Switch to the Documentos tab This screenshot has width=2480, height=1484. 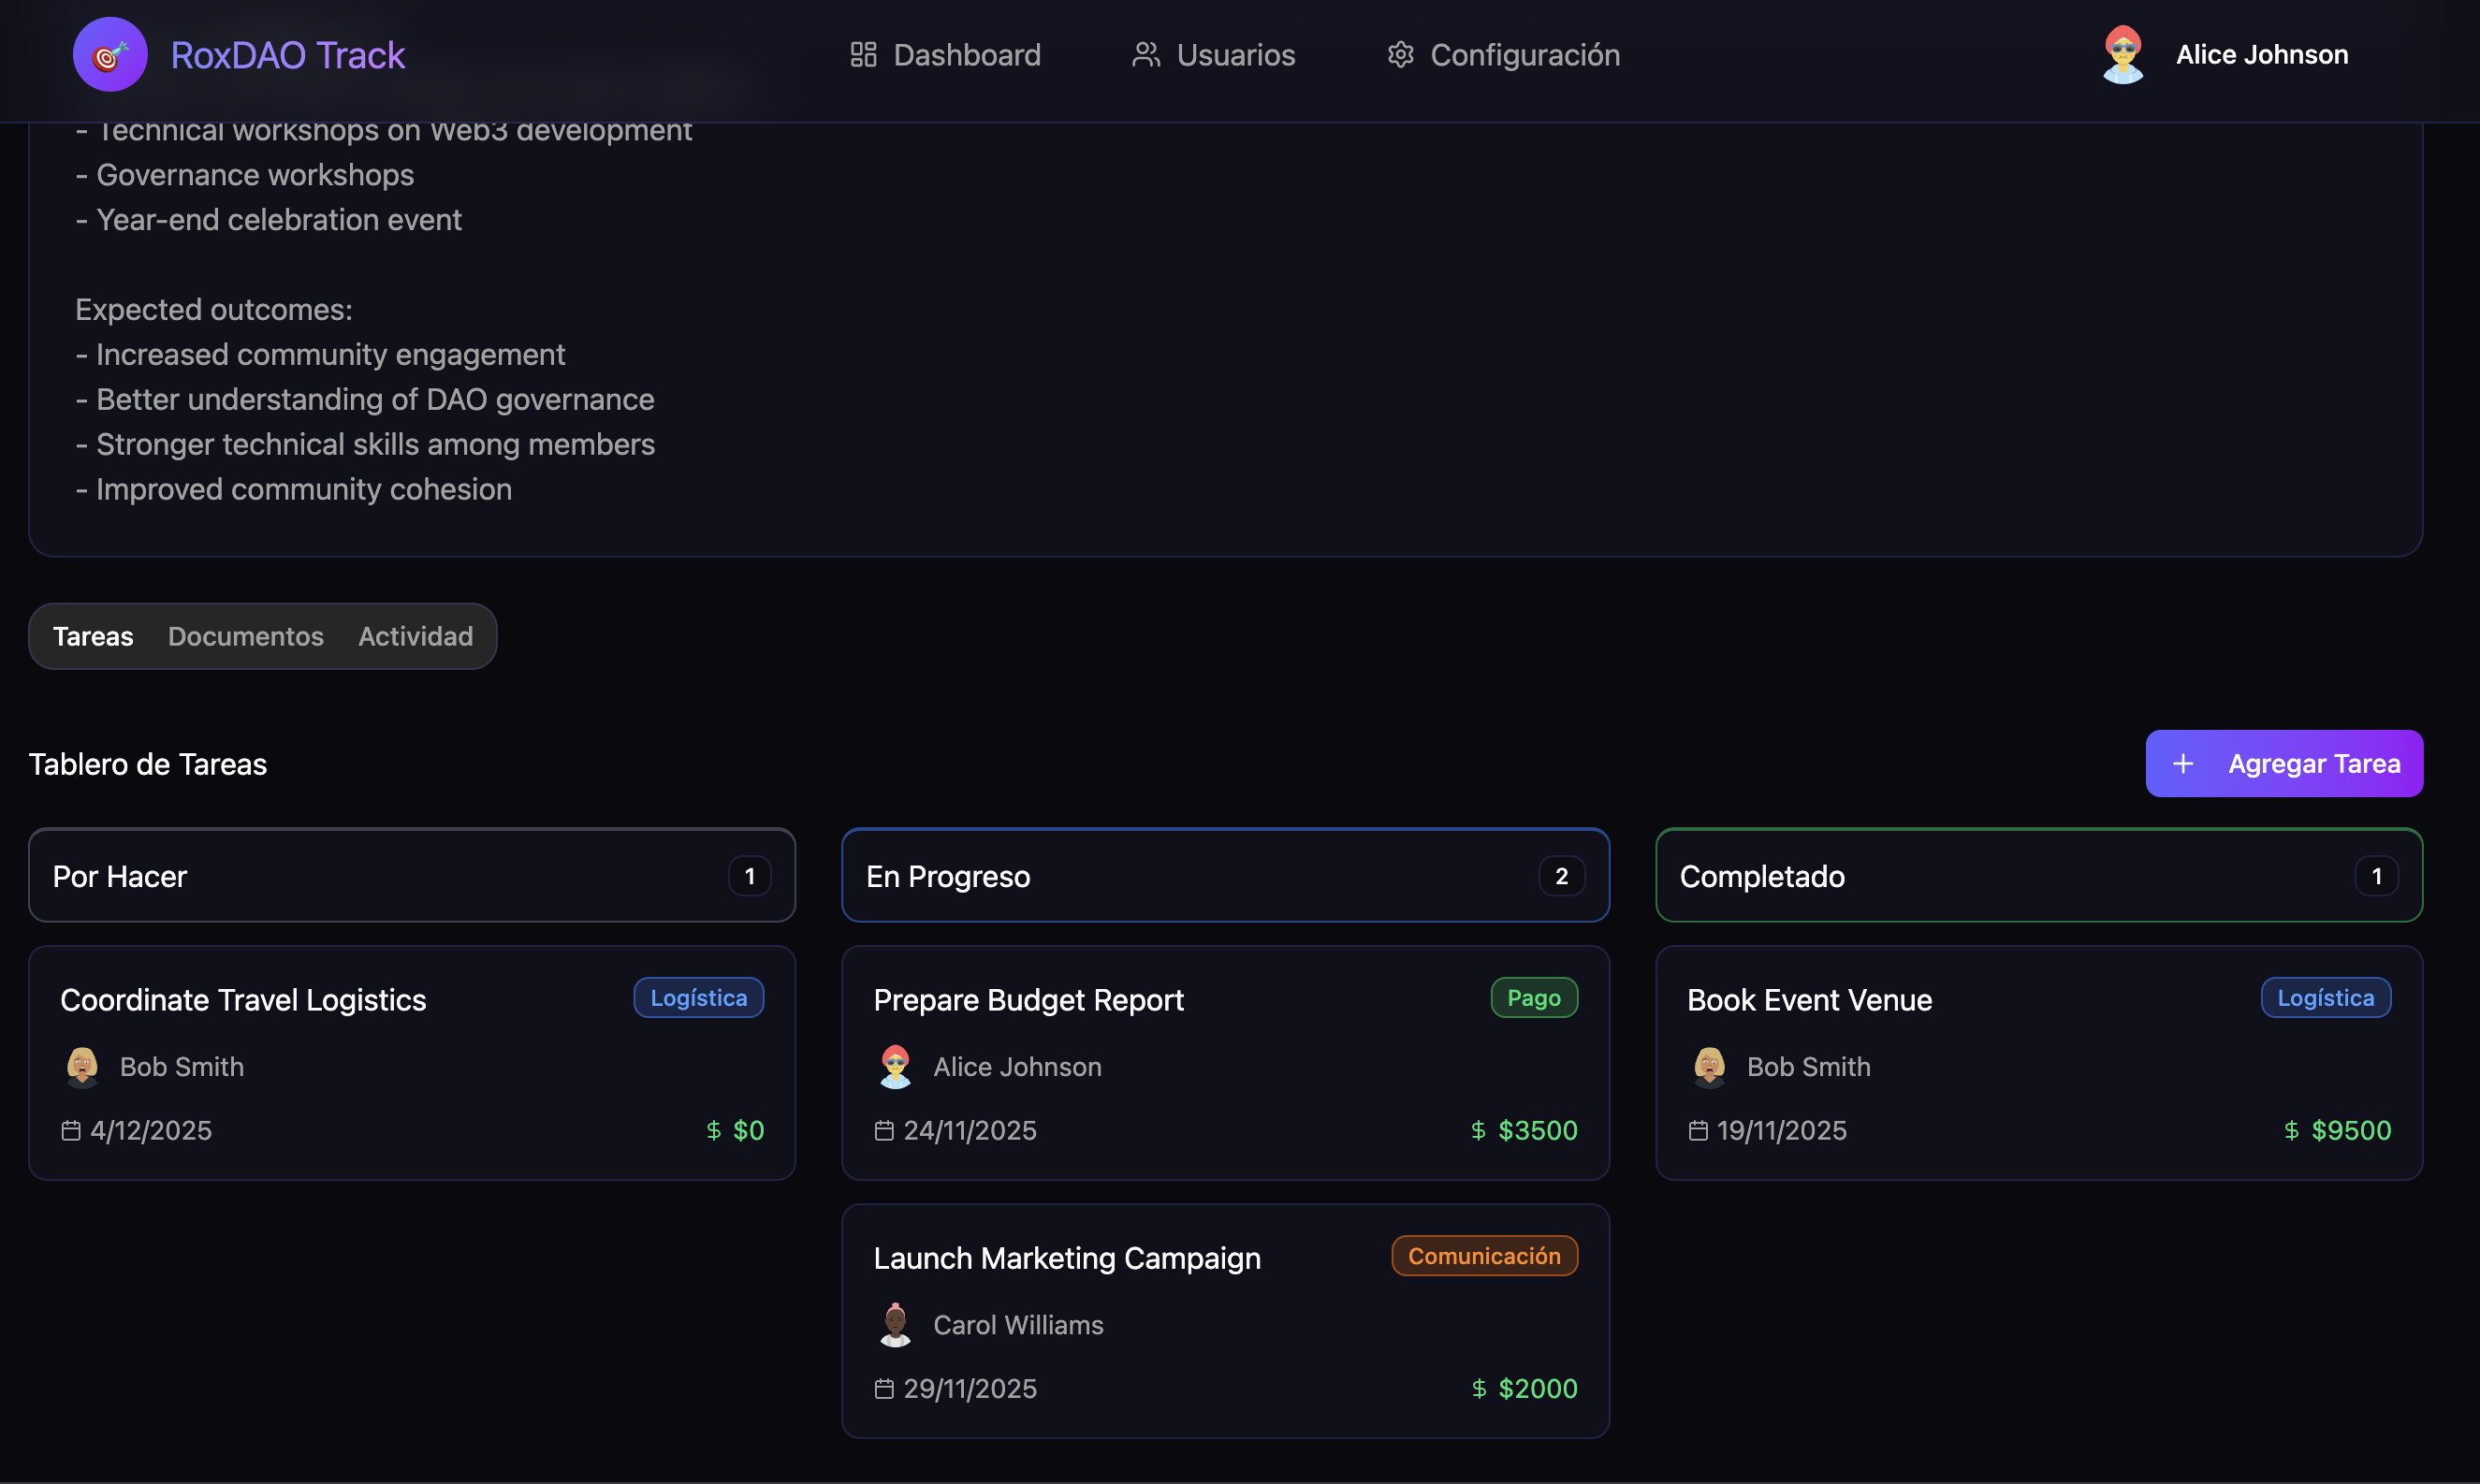[x=245, y=636]
